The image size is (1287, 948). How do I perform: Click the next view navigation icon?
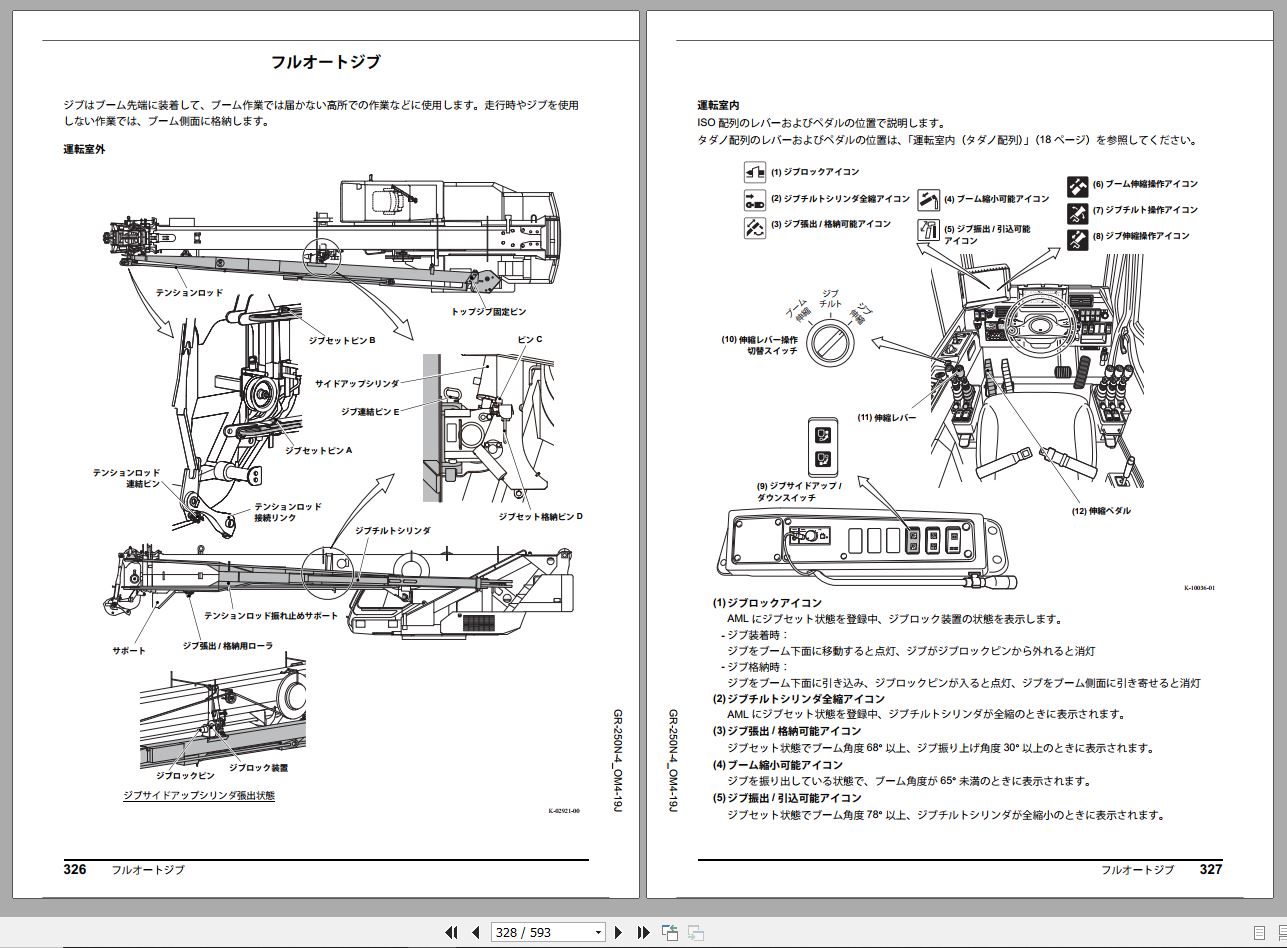click(695, 932)
